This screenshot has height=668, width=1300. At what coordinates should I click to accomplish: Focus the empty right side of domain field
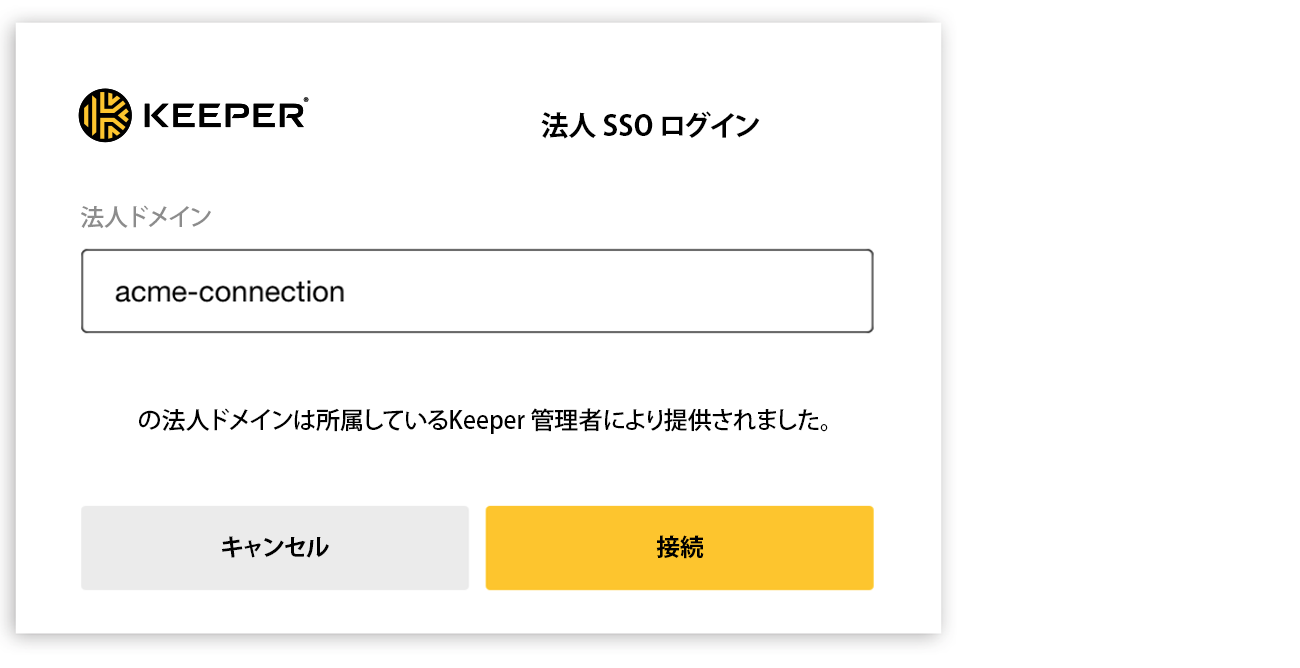(610, 291)
